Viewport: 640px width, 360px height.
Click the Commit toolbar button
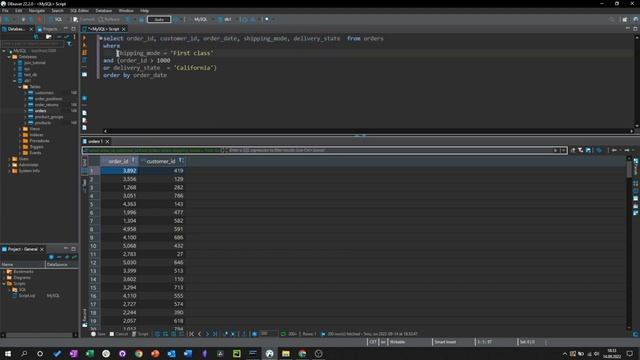pos(84,19)
